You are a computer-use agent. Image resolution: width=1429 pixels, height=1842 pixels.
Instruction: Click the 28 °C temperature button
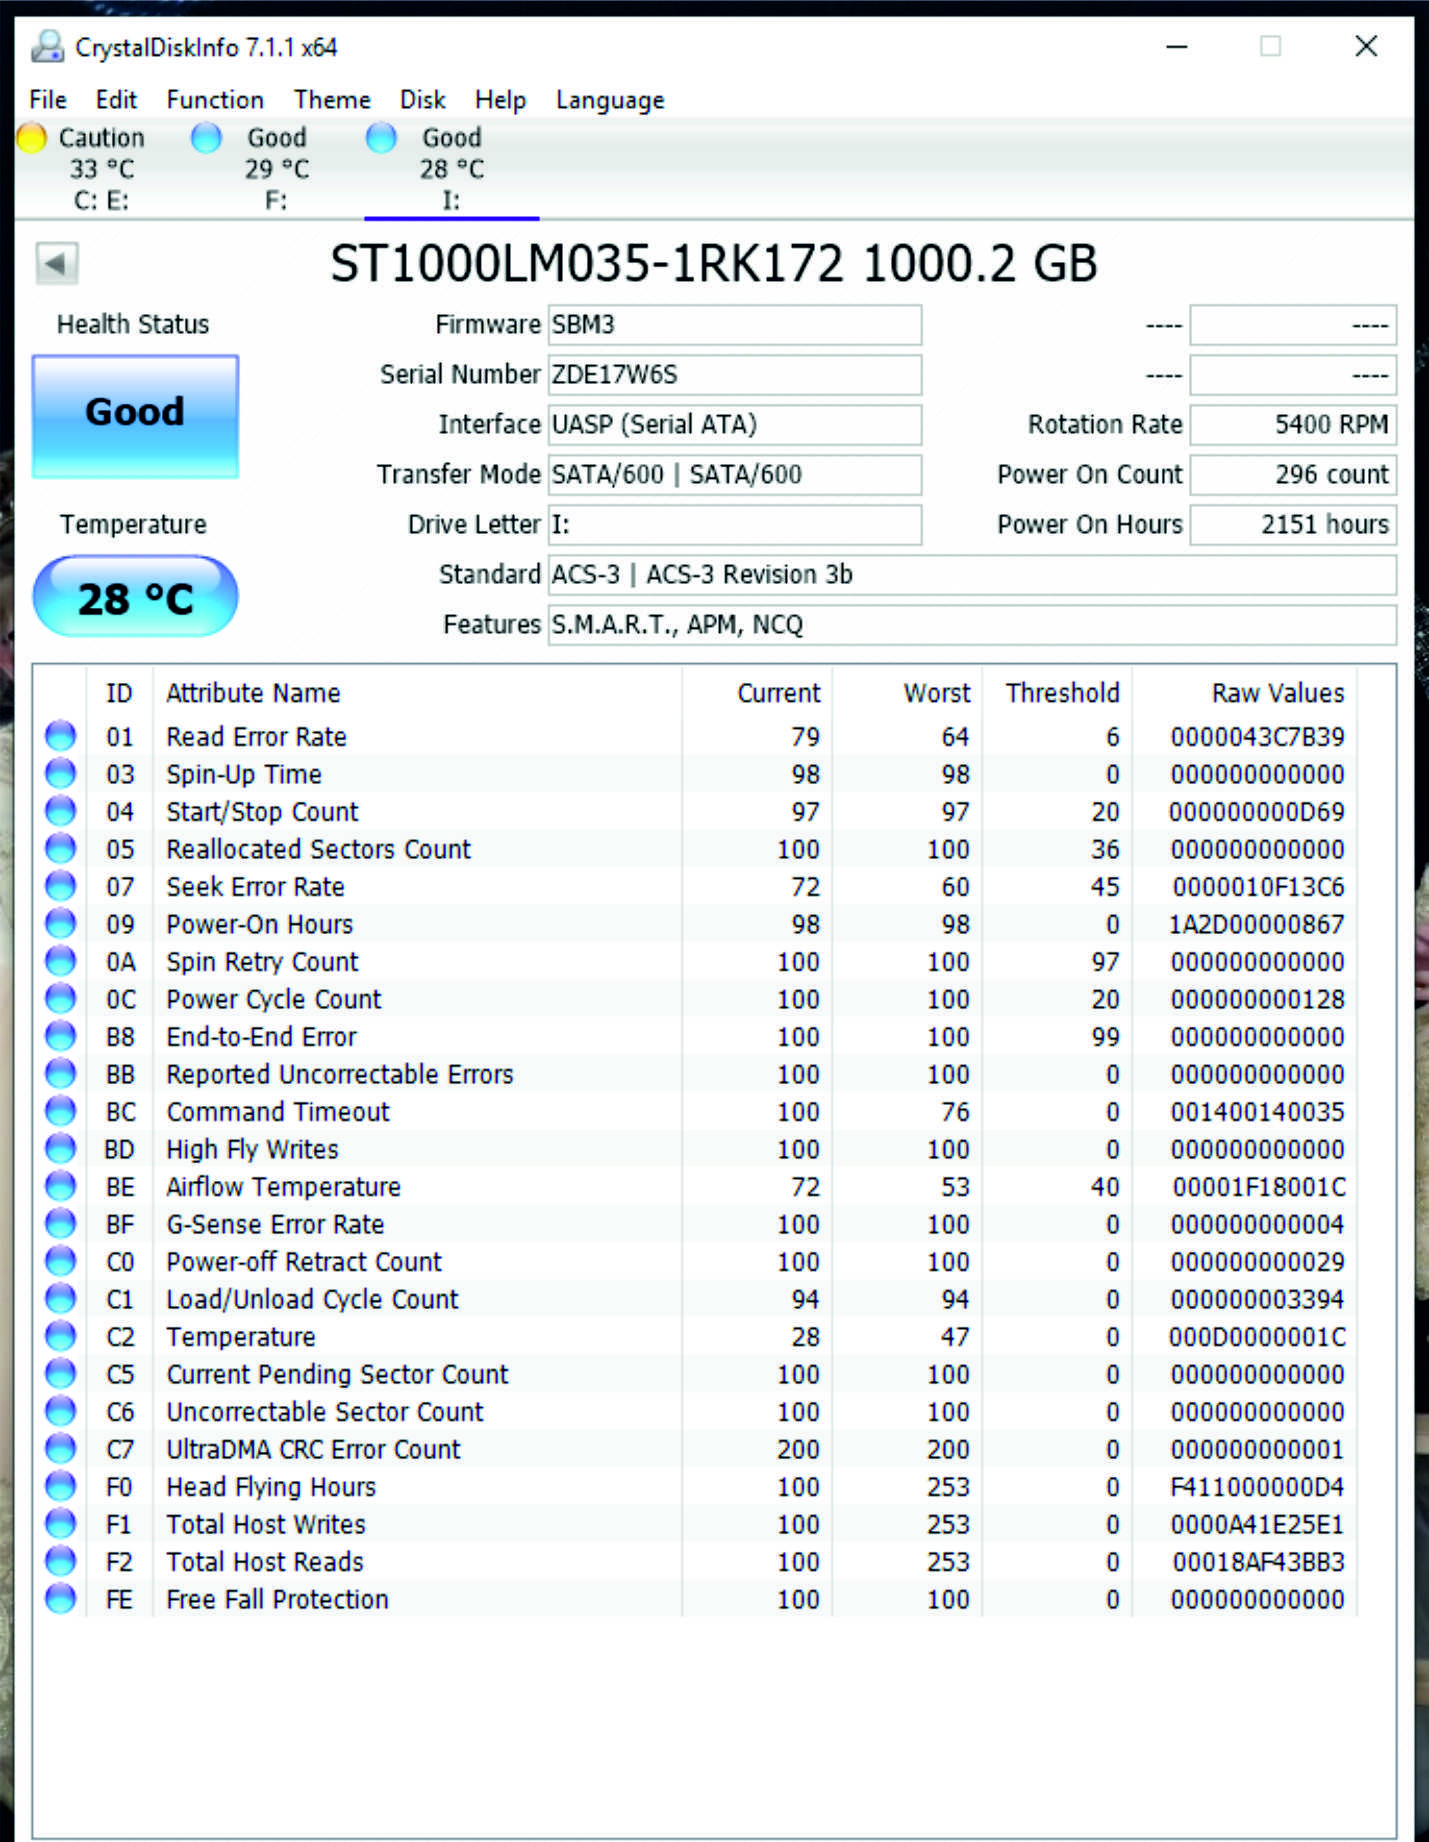135,596
